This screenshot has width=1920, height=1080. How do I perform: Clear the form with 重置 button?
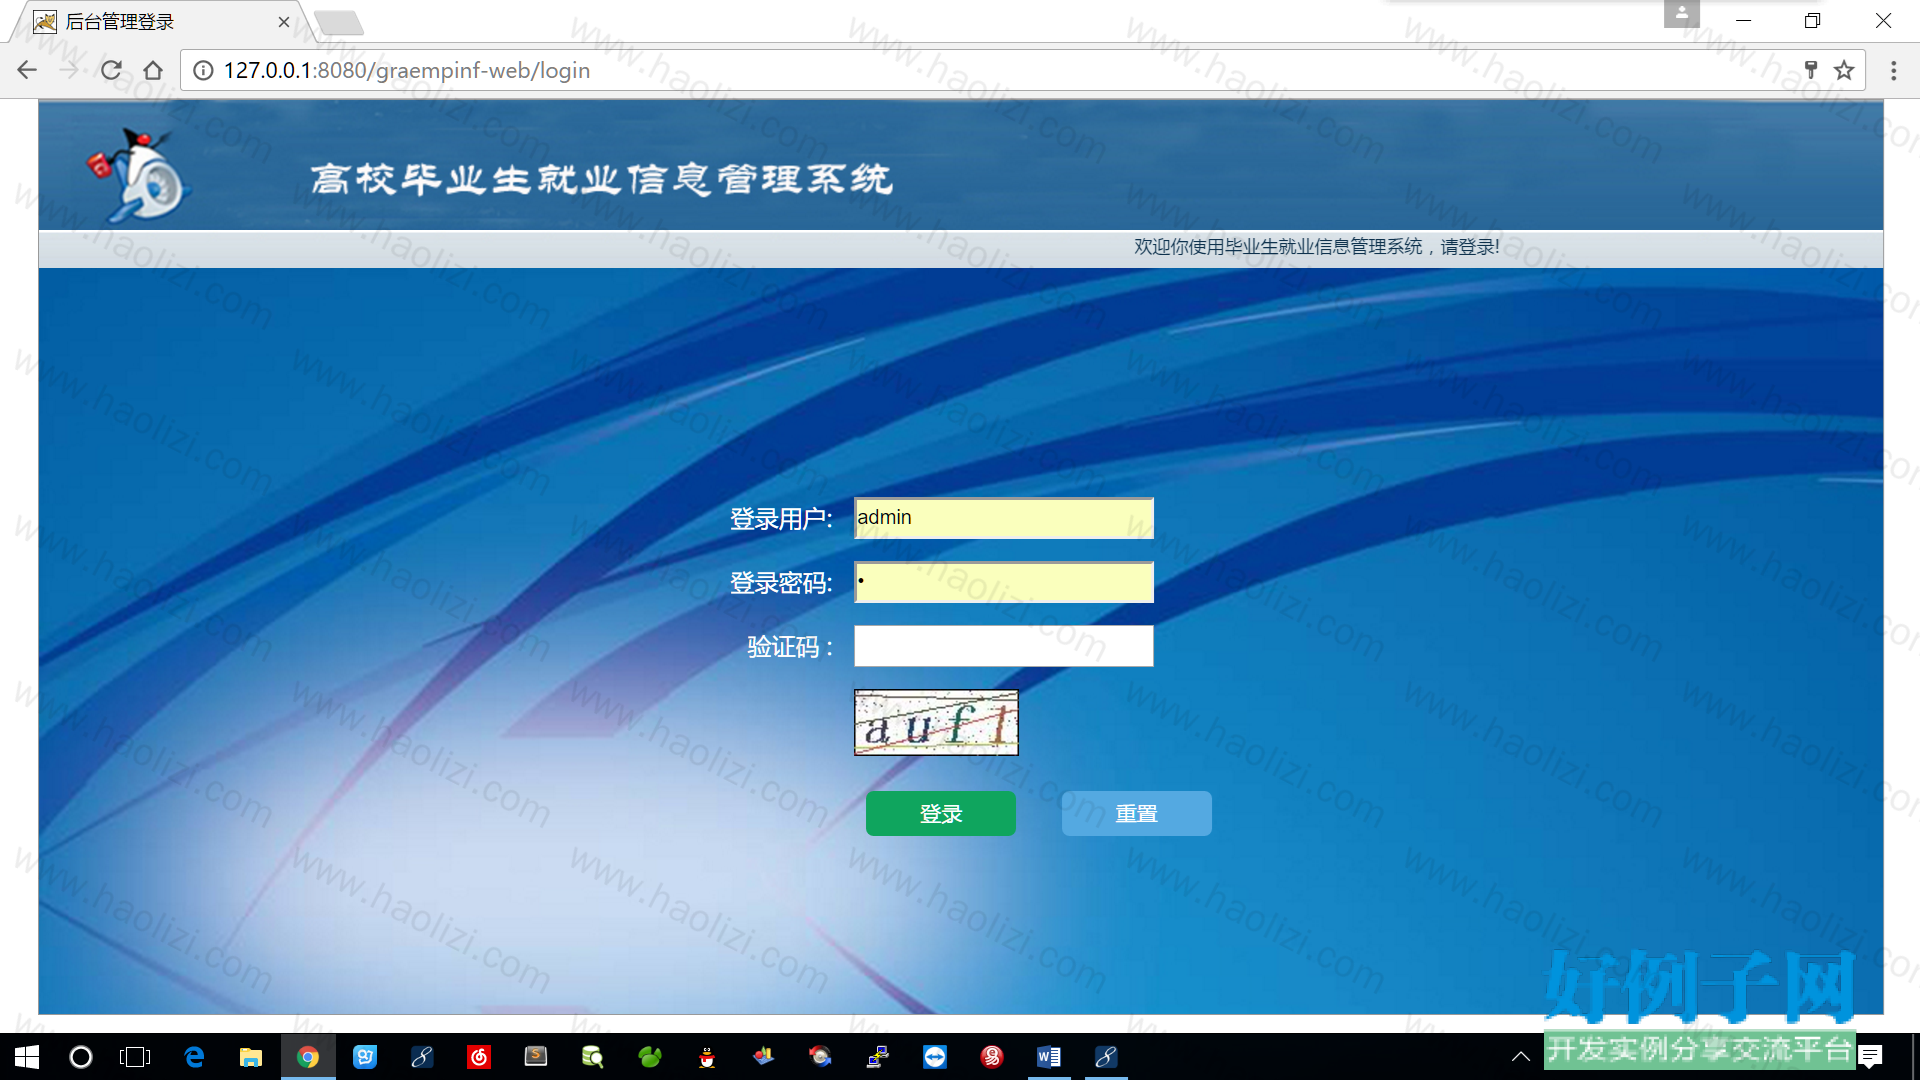coord(1137,814)
